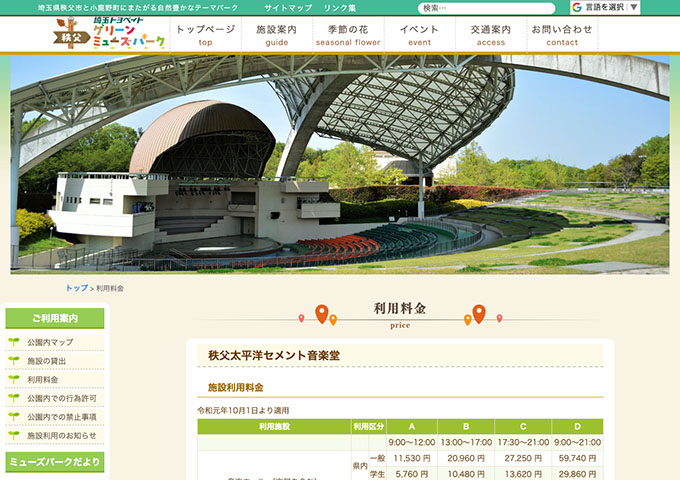
Task: Open 施設案内 guide menu item
Action: pyautogui.click(x=276, y=35)
